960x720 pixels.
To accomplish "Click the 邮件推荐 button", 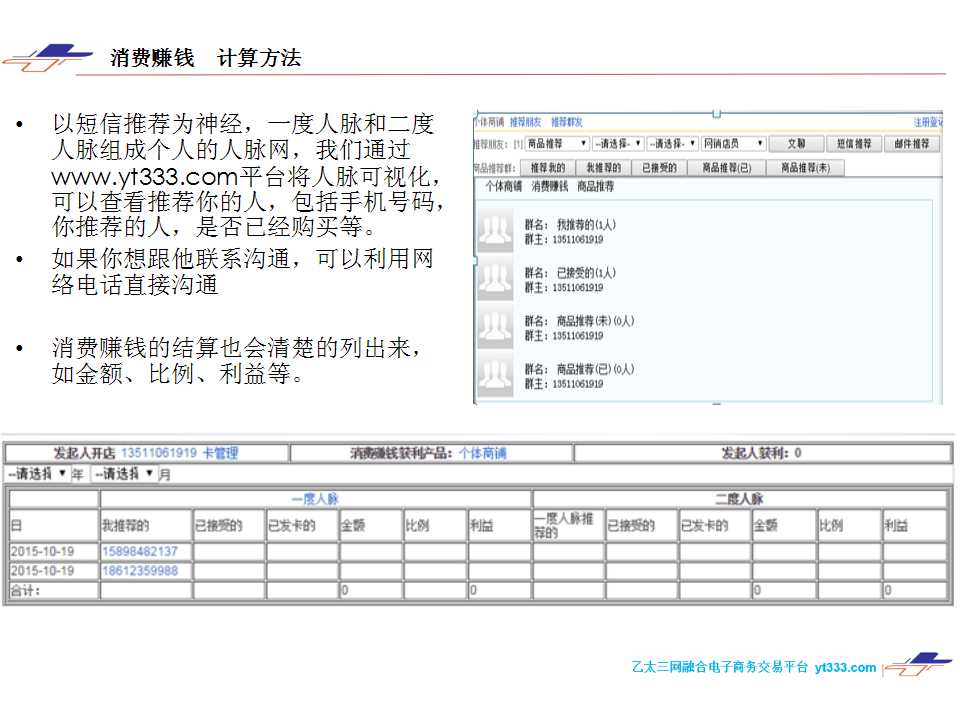I will 912,144.
